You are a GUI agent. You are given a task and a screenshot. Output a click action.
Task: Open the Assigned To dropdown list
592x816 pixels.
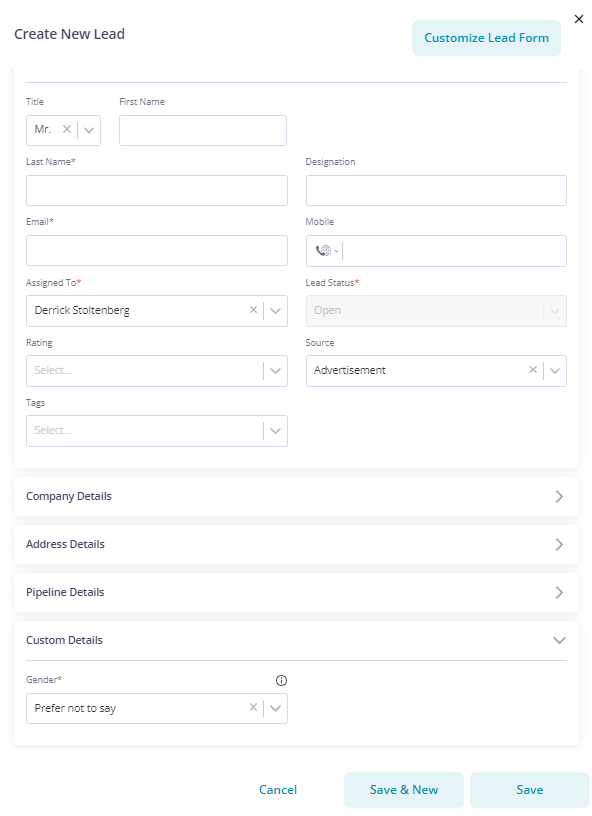(x=274, y=310)
